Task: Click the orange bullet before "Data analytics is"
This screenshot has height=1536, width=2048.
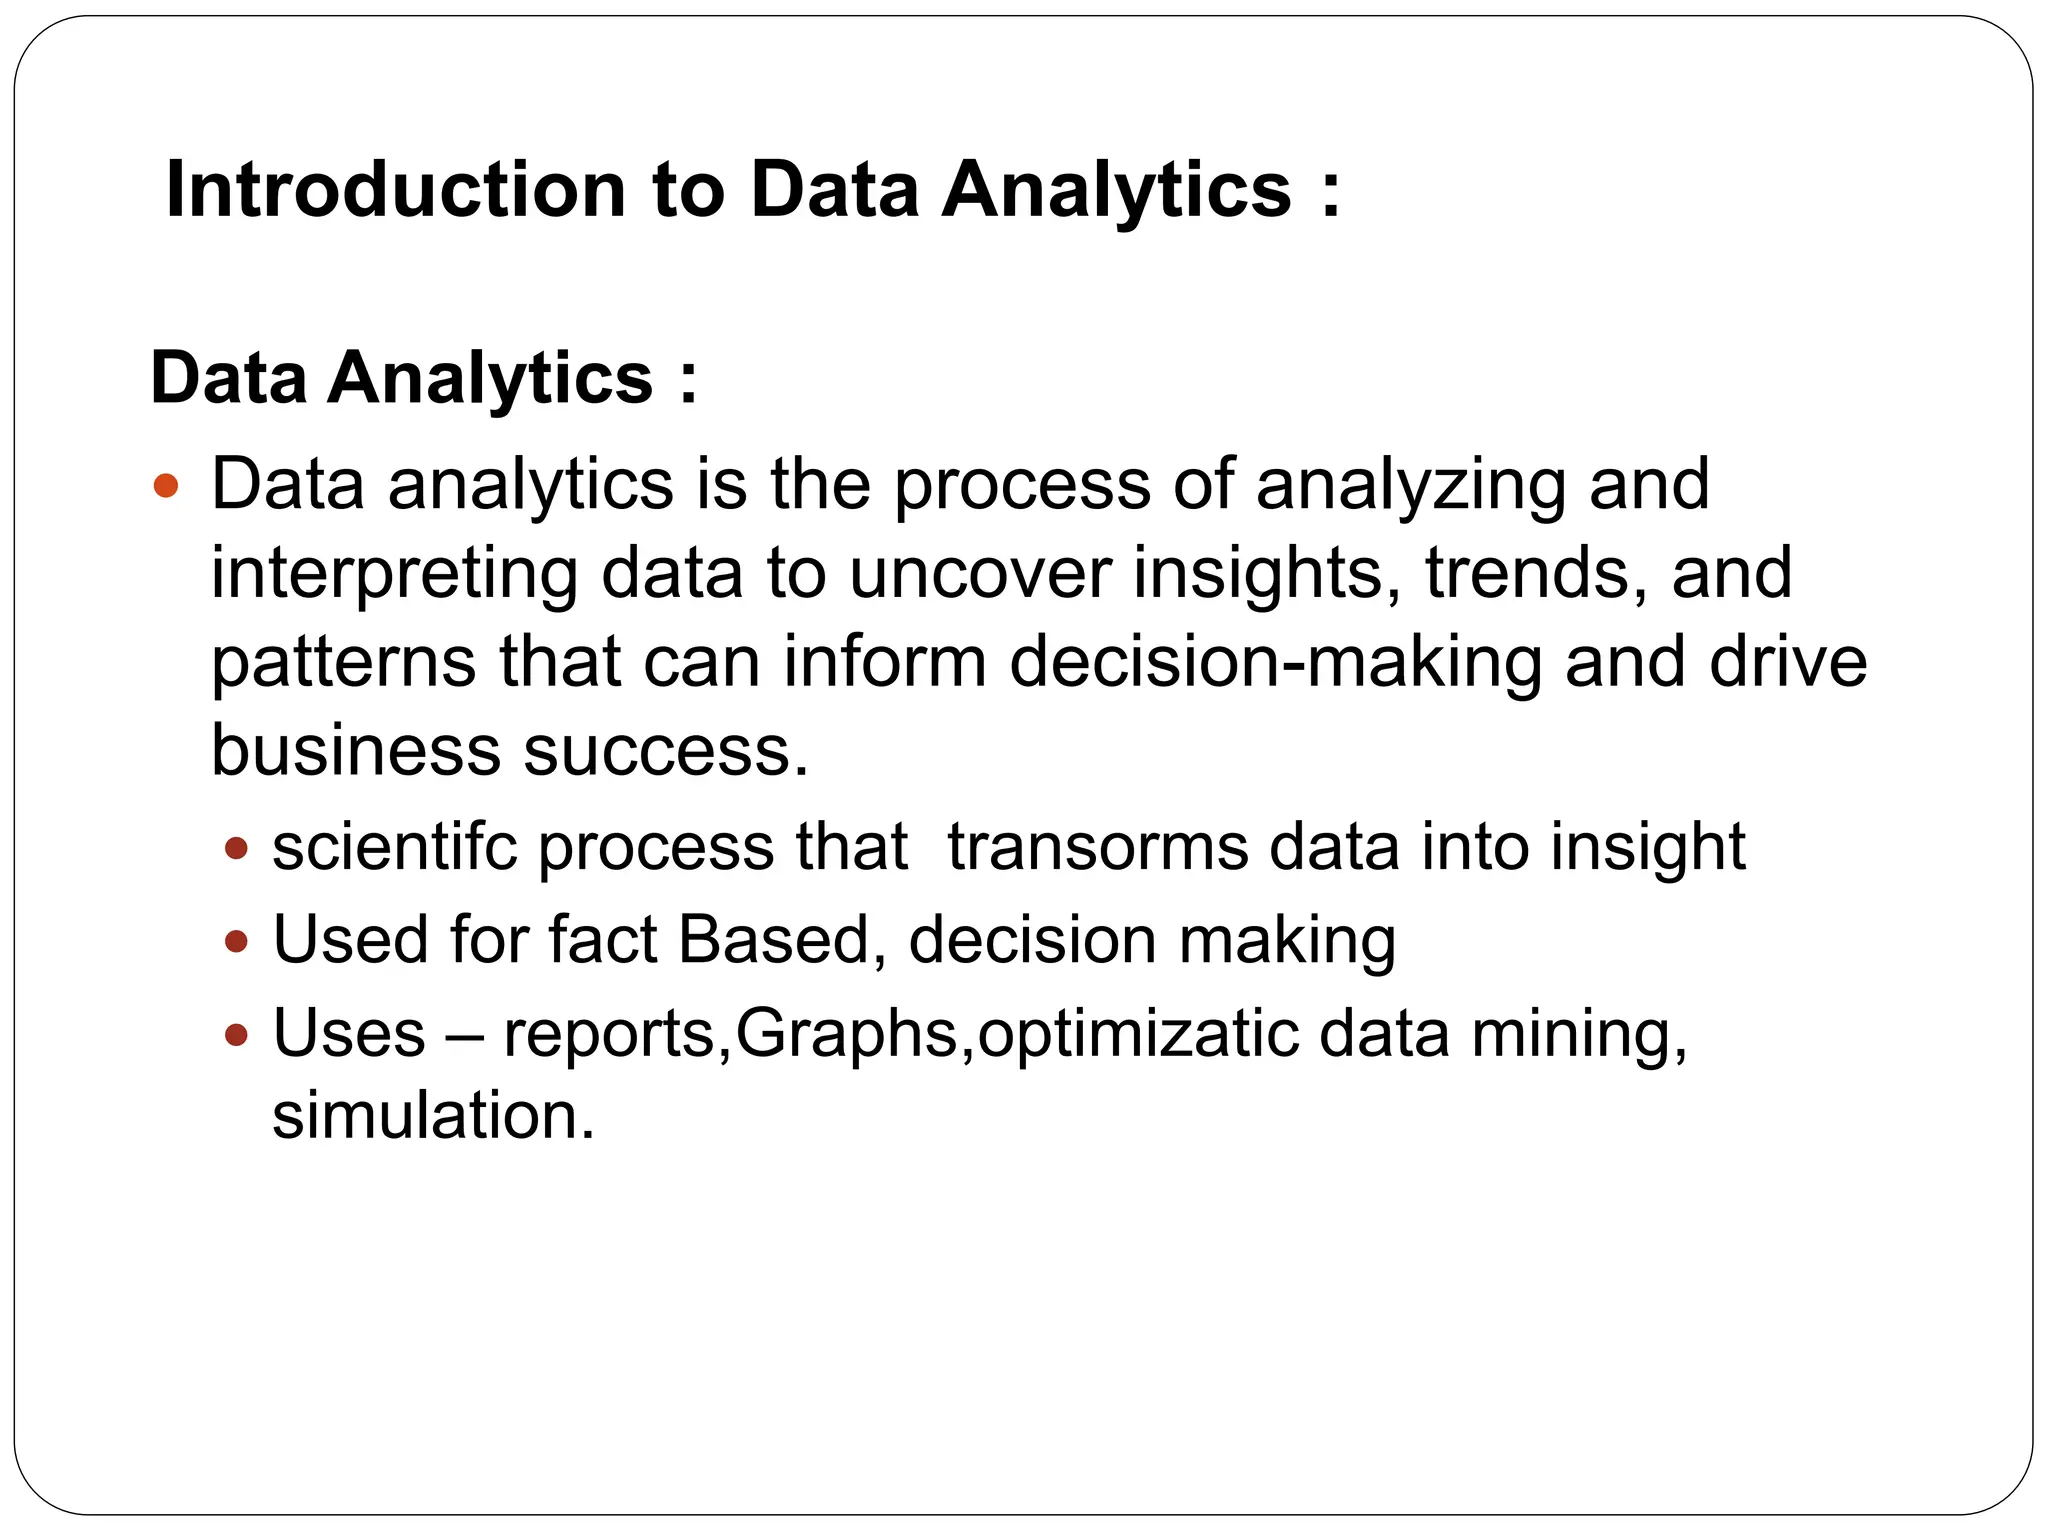Action: coord(166,487)
